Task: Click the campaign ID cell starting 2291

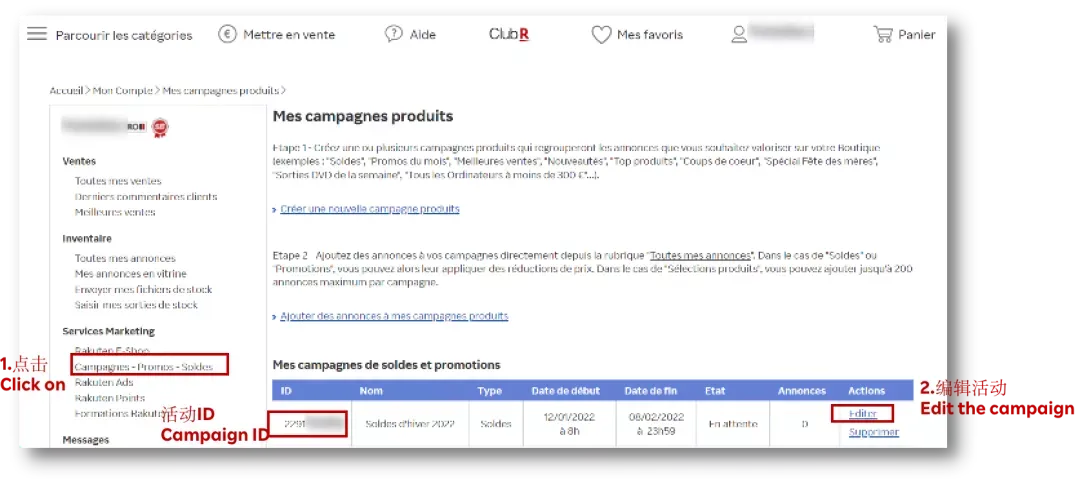Action: click(x=312, y=424)
